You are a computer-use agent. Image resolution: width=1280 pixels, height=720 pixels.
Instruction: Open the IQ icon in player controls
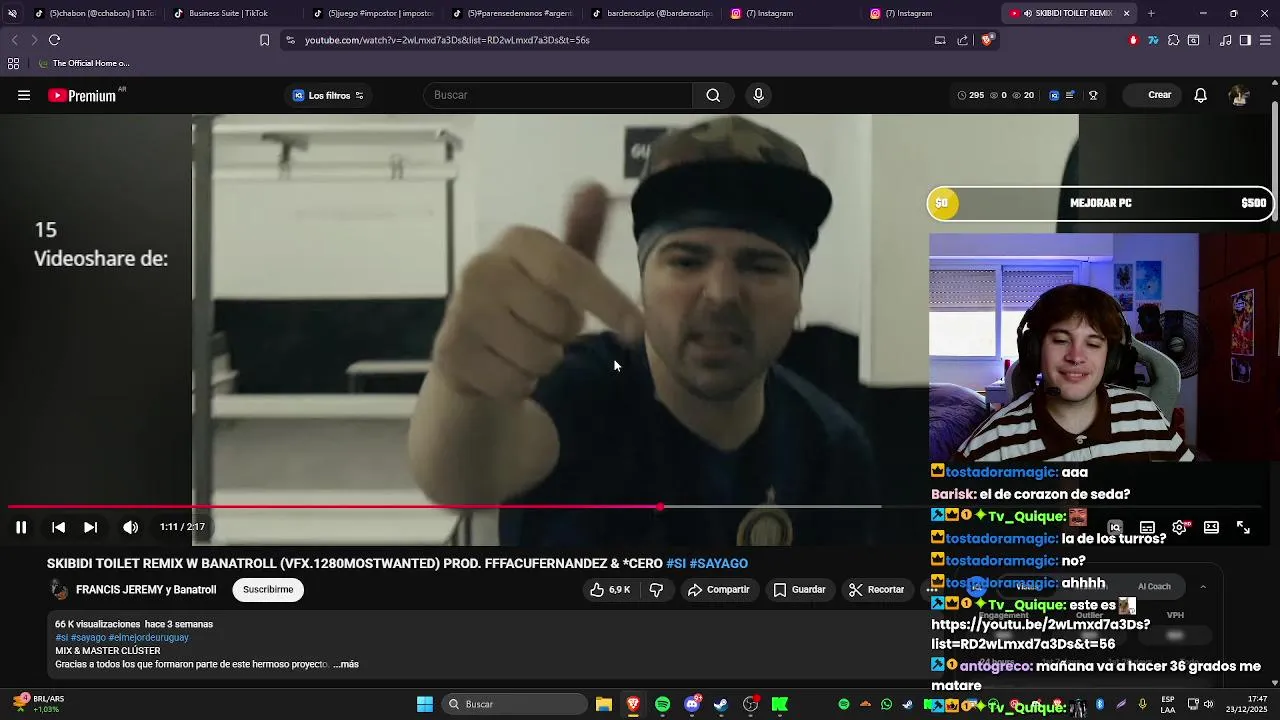coord(1115,527)
